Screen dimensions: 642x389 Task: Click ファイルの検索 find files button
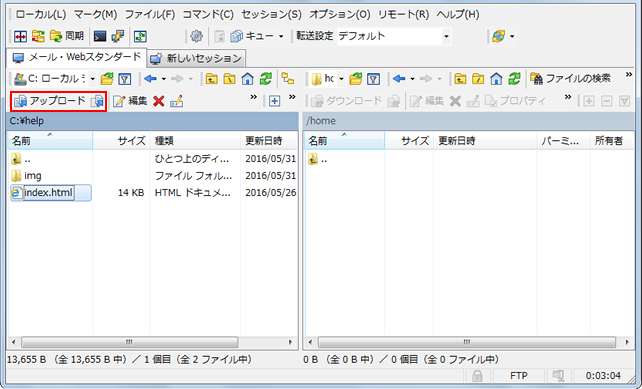coord(570,78)
